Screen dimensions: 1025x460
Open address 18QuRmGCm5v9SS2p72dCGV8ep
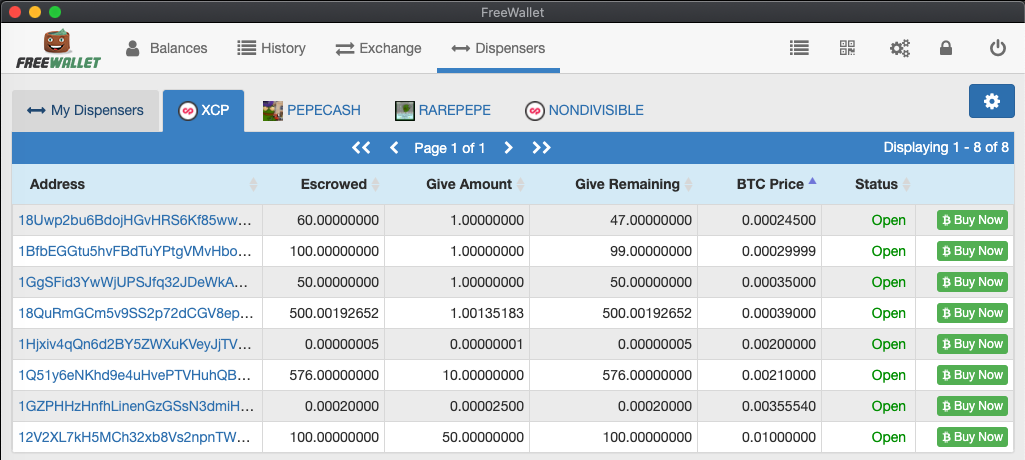coord(135,313)
